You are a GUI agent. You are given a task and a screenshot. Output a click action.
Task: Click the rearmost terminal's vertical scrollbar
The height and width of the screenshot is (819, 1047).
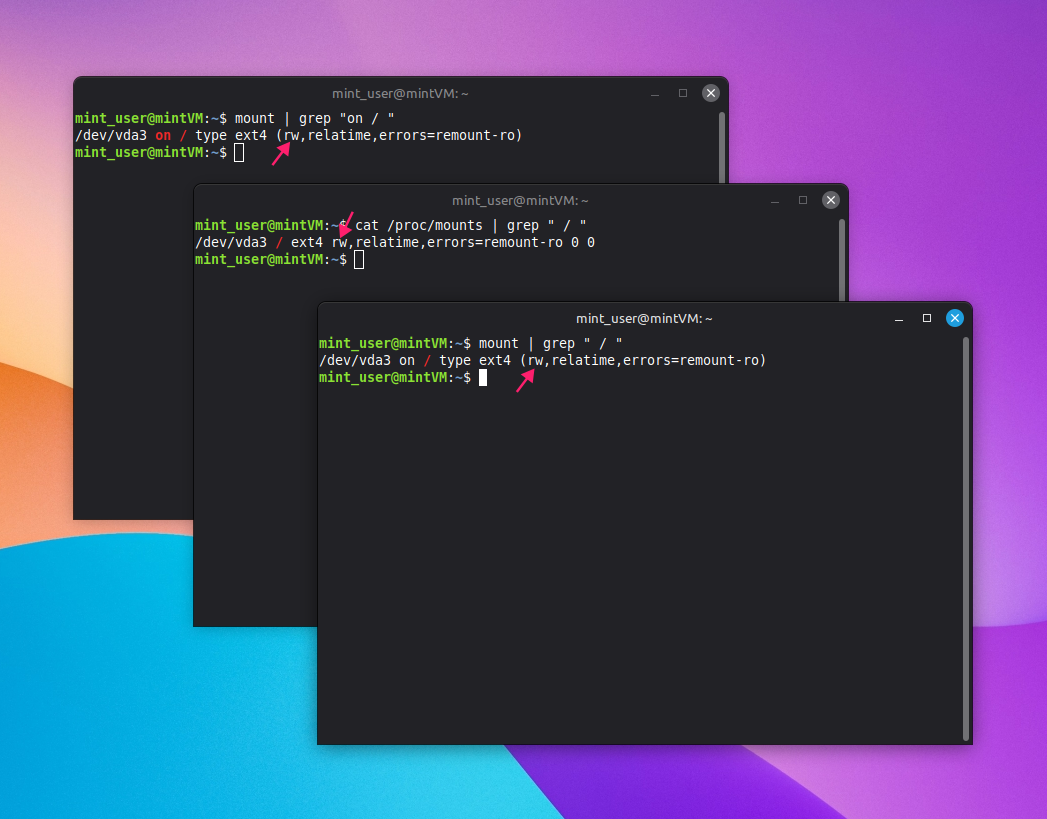pos(721,148)
